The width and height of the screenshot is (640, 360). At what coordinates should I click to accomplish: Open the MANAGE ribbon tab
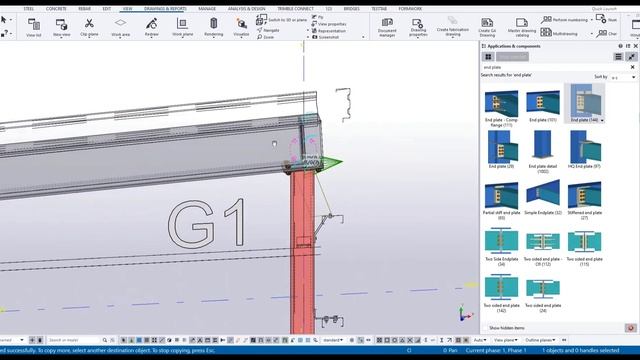207,9
